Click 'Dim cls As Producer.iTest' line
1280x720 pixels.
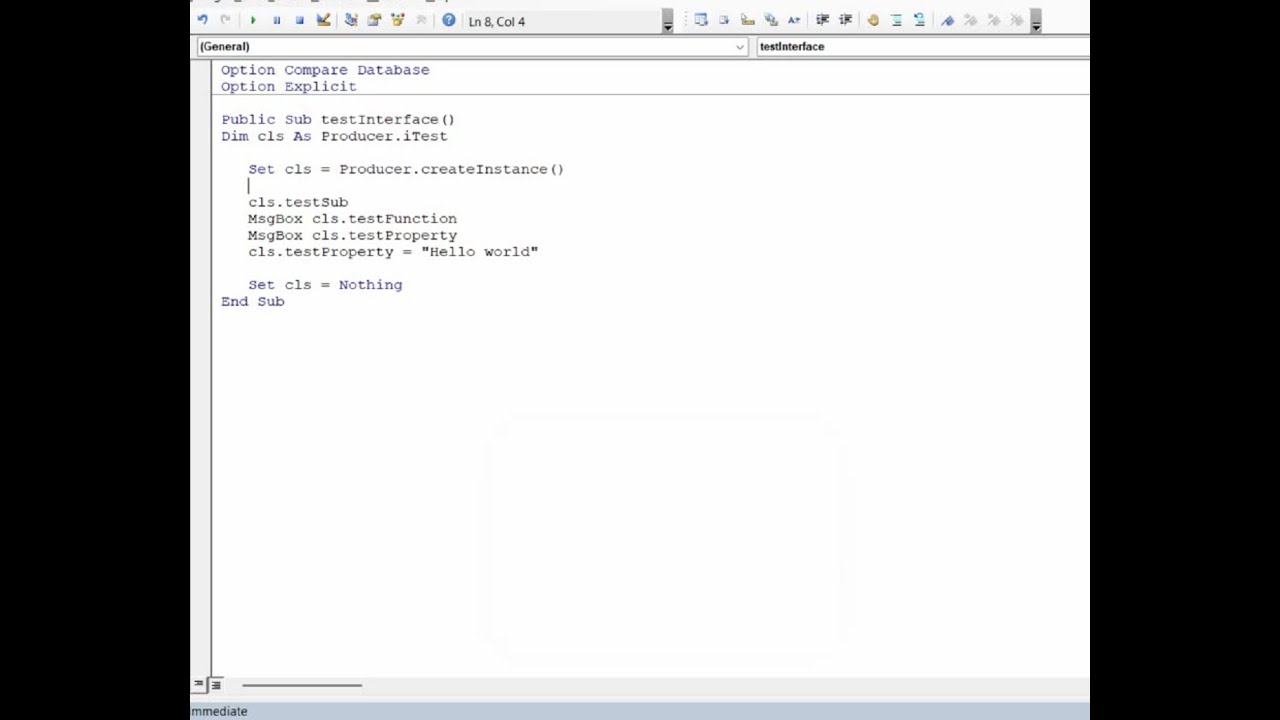point(334,136)
